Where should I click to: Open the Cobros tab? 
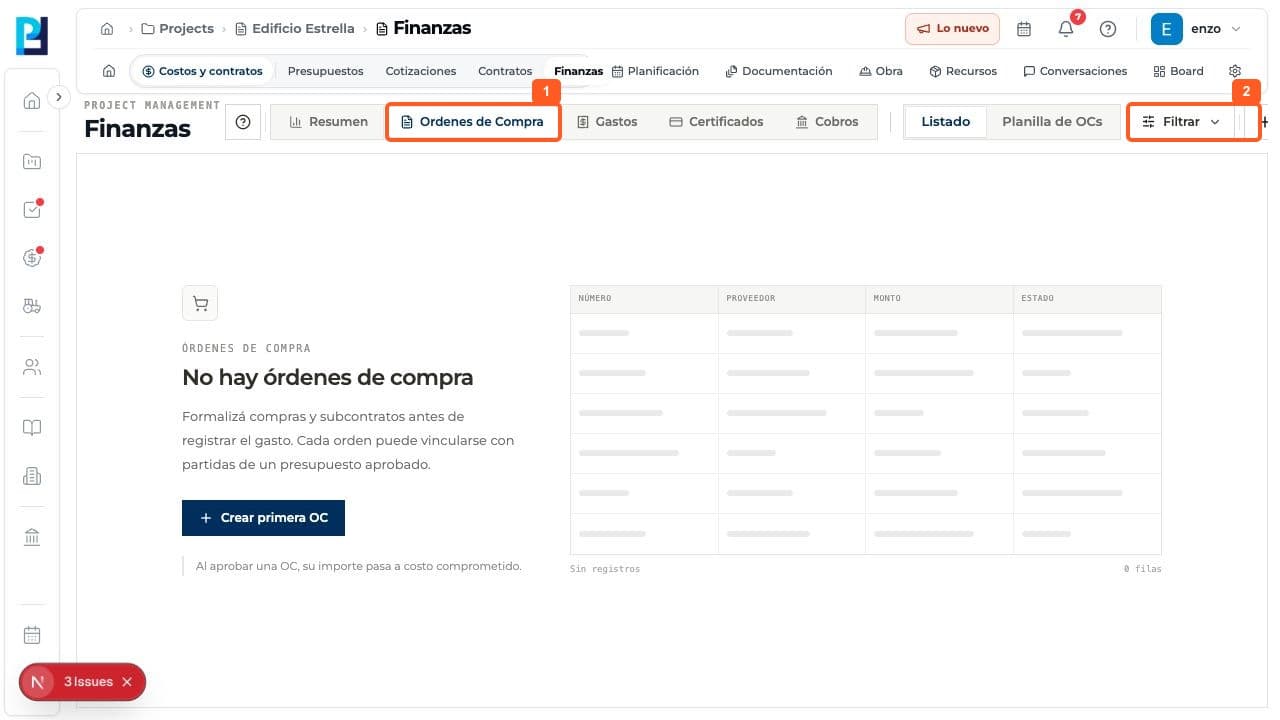827,122
